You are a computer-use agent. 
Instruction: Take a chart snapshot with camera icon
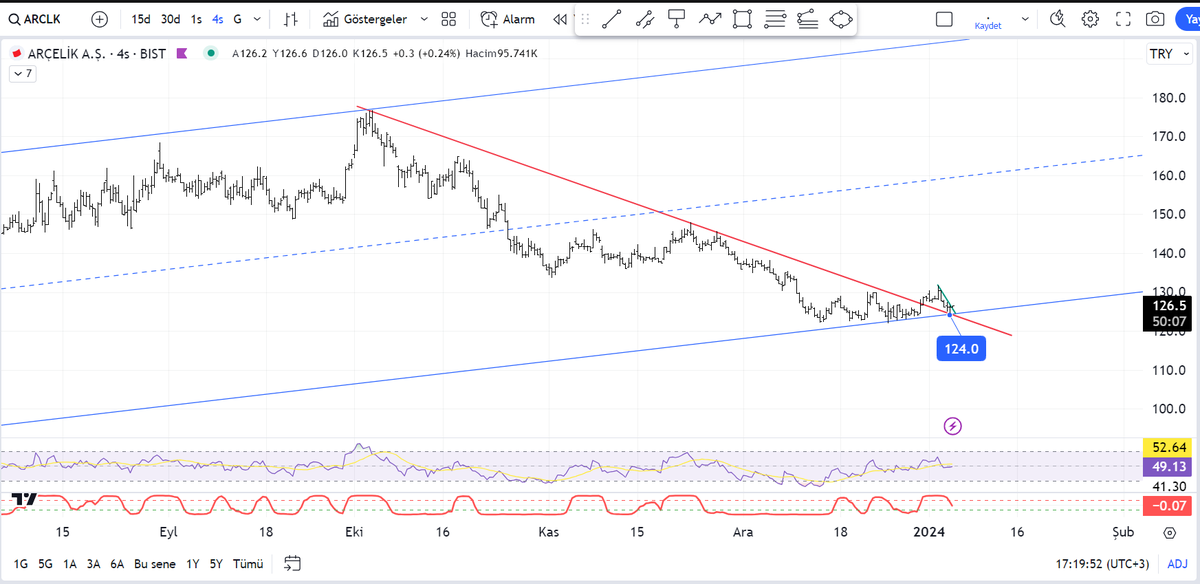[x=1155, y=19]
